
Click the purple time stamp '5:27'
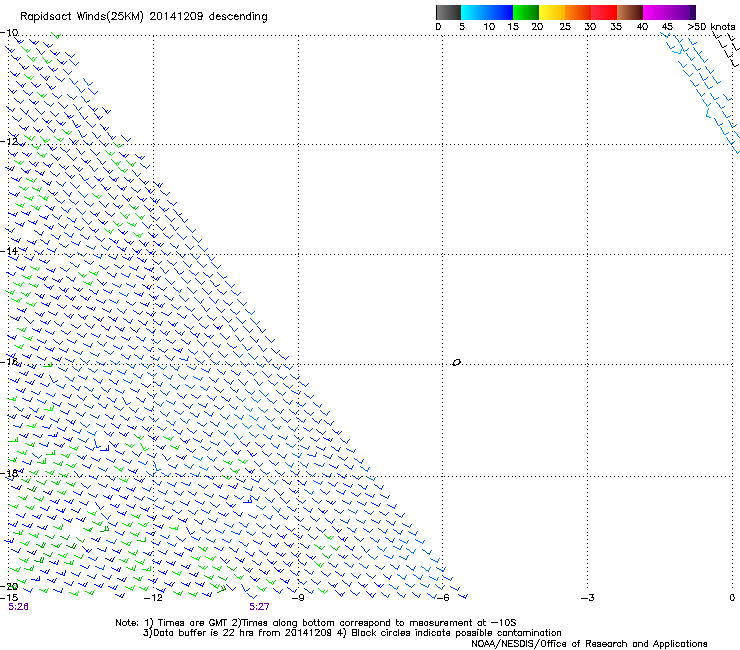pyautogui.click(x=260, y=607)
